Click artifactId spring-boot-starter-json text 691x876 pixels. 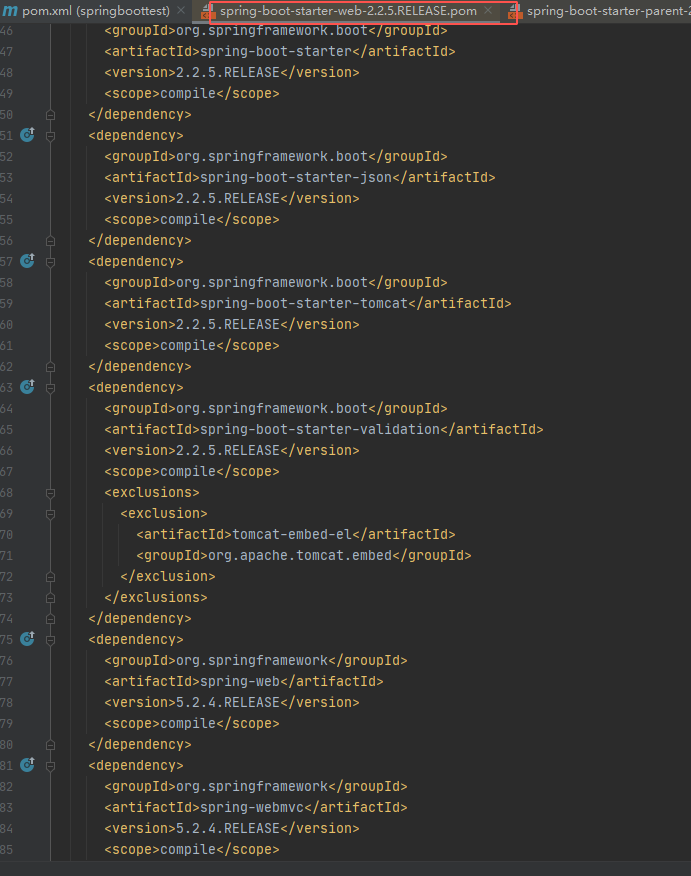pyautogui.click(x=296, y=177)
